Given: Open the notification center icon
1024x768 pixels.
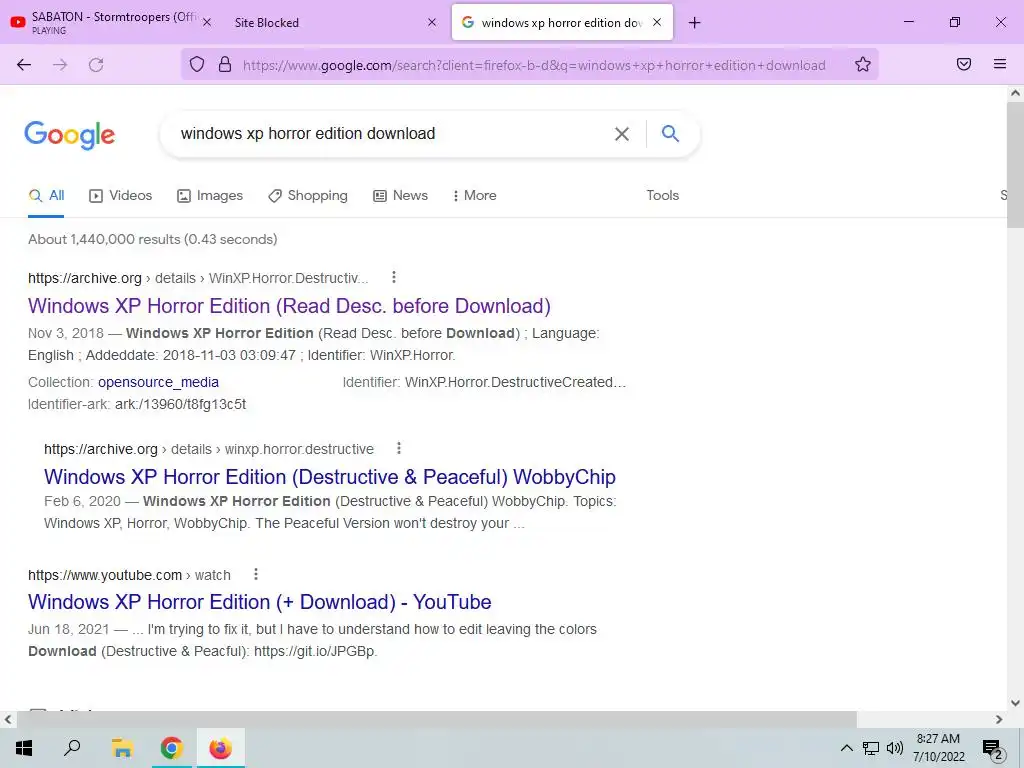Looking at the screenshot, I should (993, 748).
